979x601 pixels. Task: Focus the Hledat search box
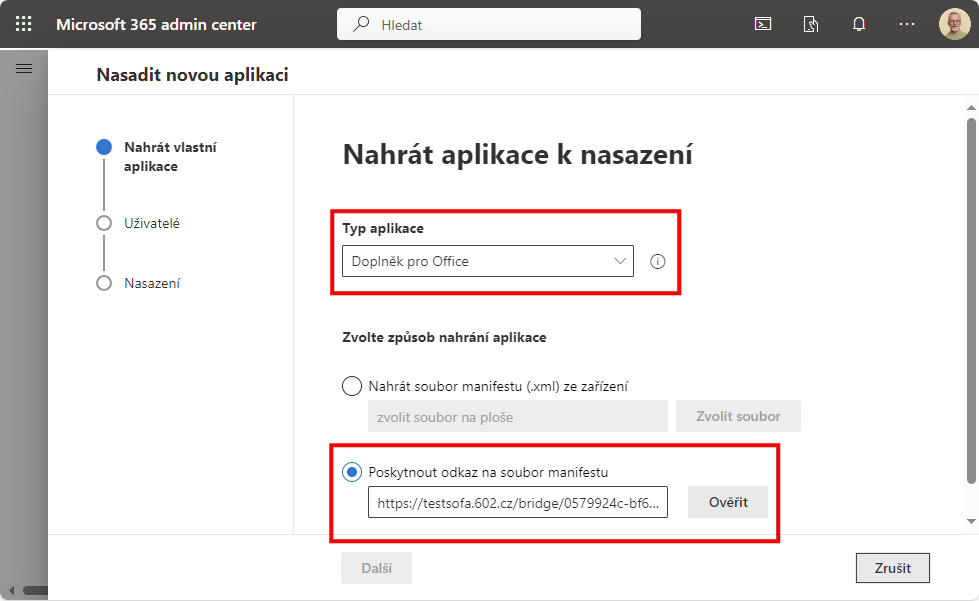[489, 24]
